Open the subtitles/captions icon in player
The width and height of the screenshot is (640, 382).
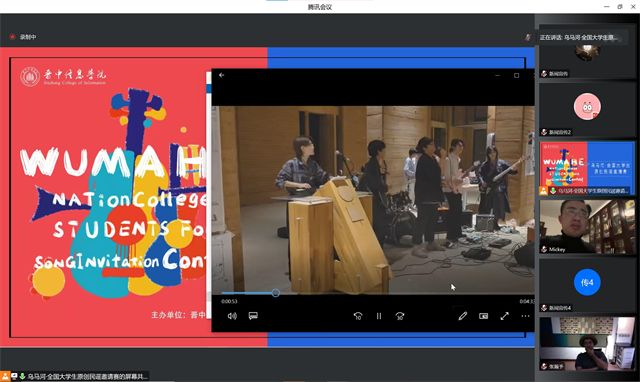253,316
